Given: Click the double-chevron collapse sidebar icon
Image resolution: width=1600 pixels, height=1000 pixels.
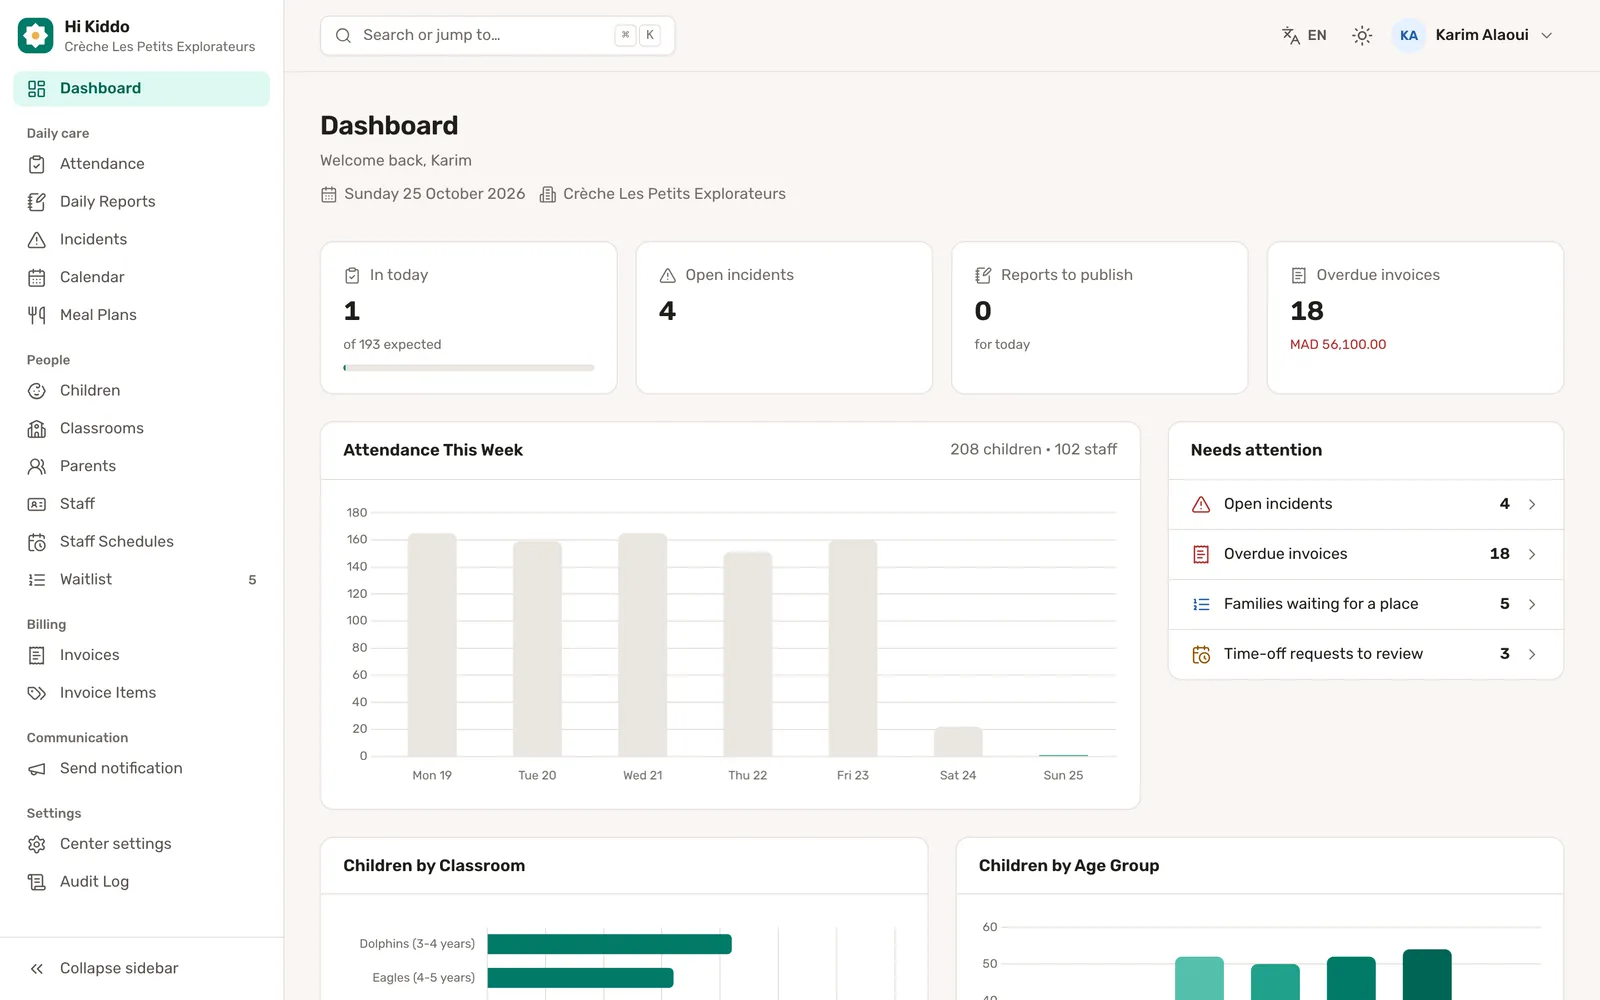Looking at the screenshot, I should (37, 969).
